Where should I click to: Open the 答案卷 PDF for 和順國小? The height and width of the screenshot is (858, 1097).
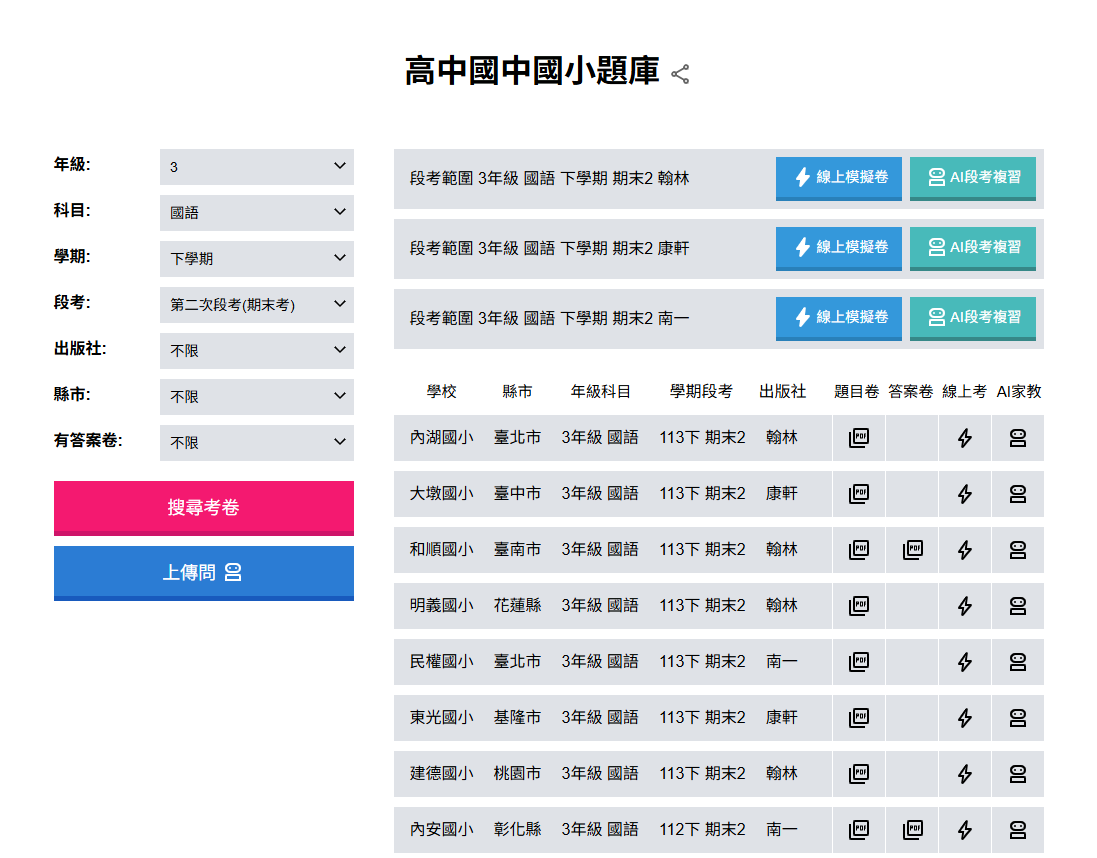(911, 549)
